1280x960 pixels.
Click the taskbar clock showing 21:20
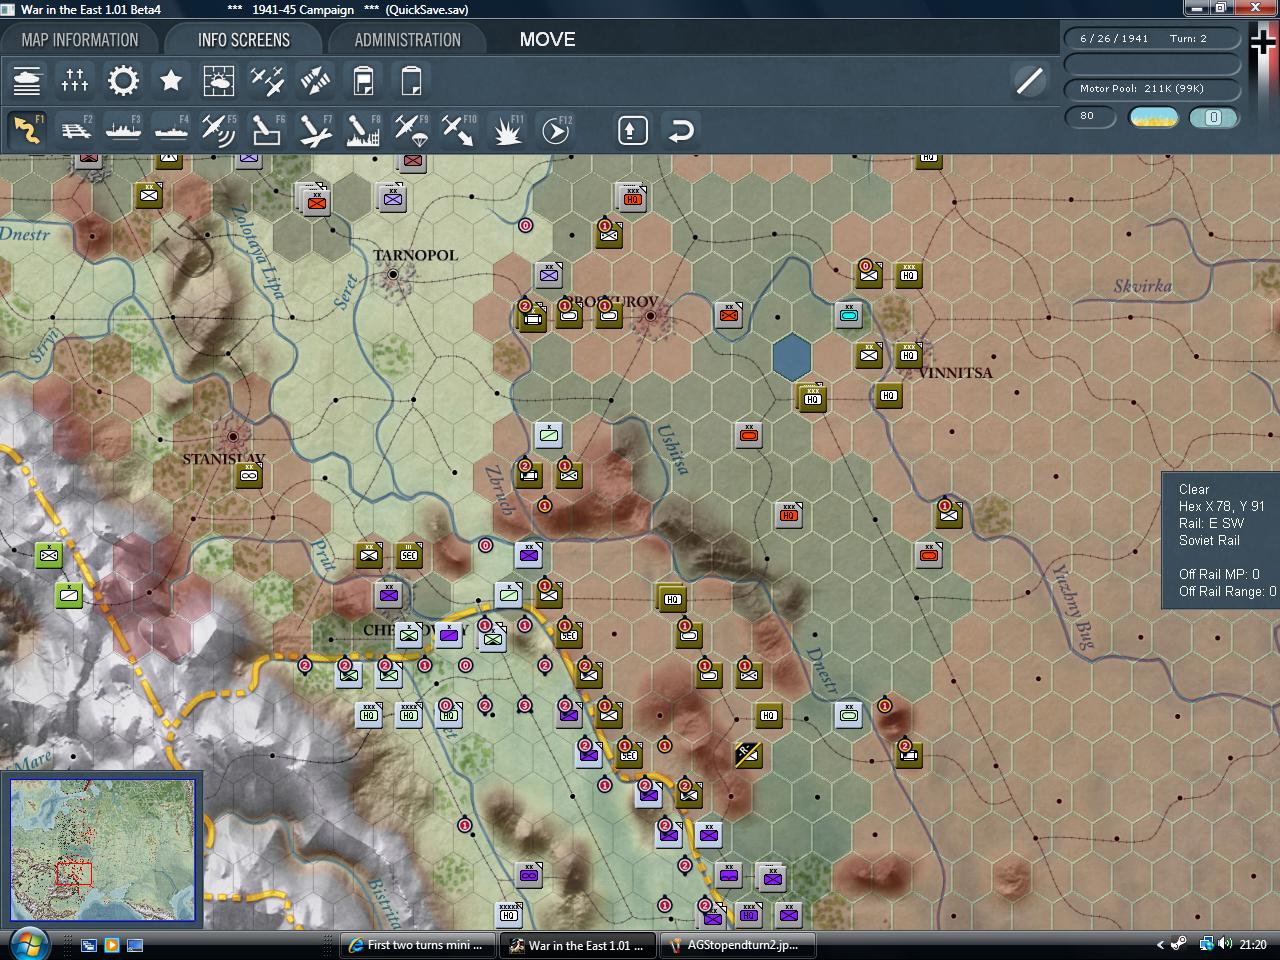(1253, 945)
